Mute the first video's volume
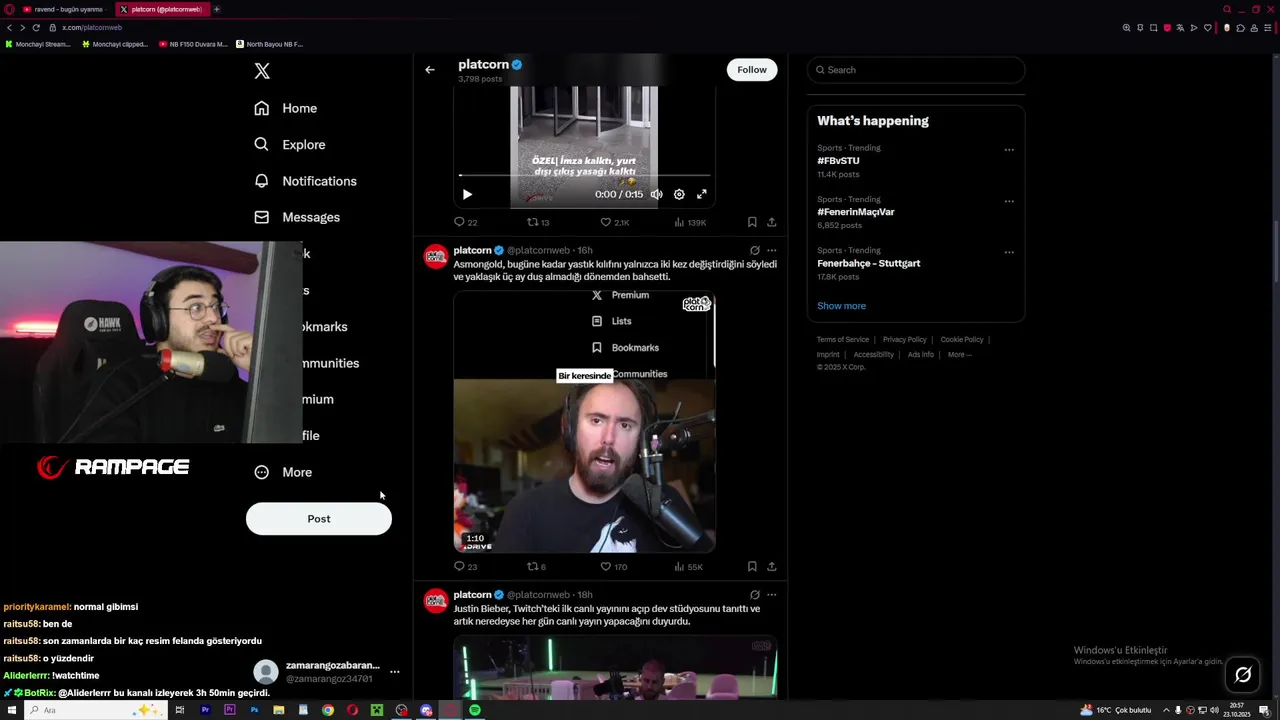 656,194
